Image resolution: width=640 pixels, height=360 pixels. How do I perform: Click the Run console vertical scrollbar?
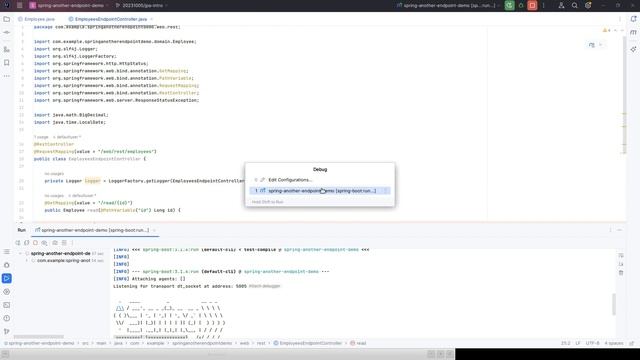click(614, 304)
